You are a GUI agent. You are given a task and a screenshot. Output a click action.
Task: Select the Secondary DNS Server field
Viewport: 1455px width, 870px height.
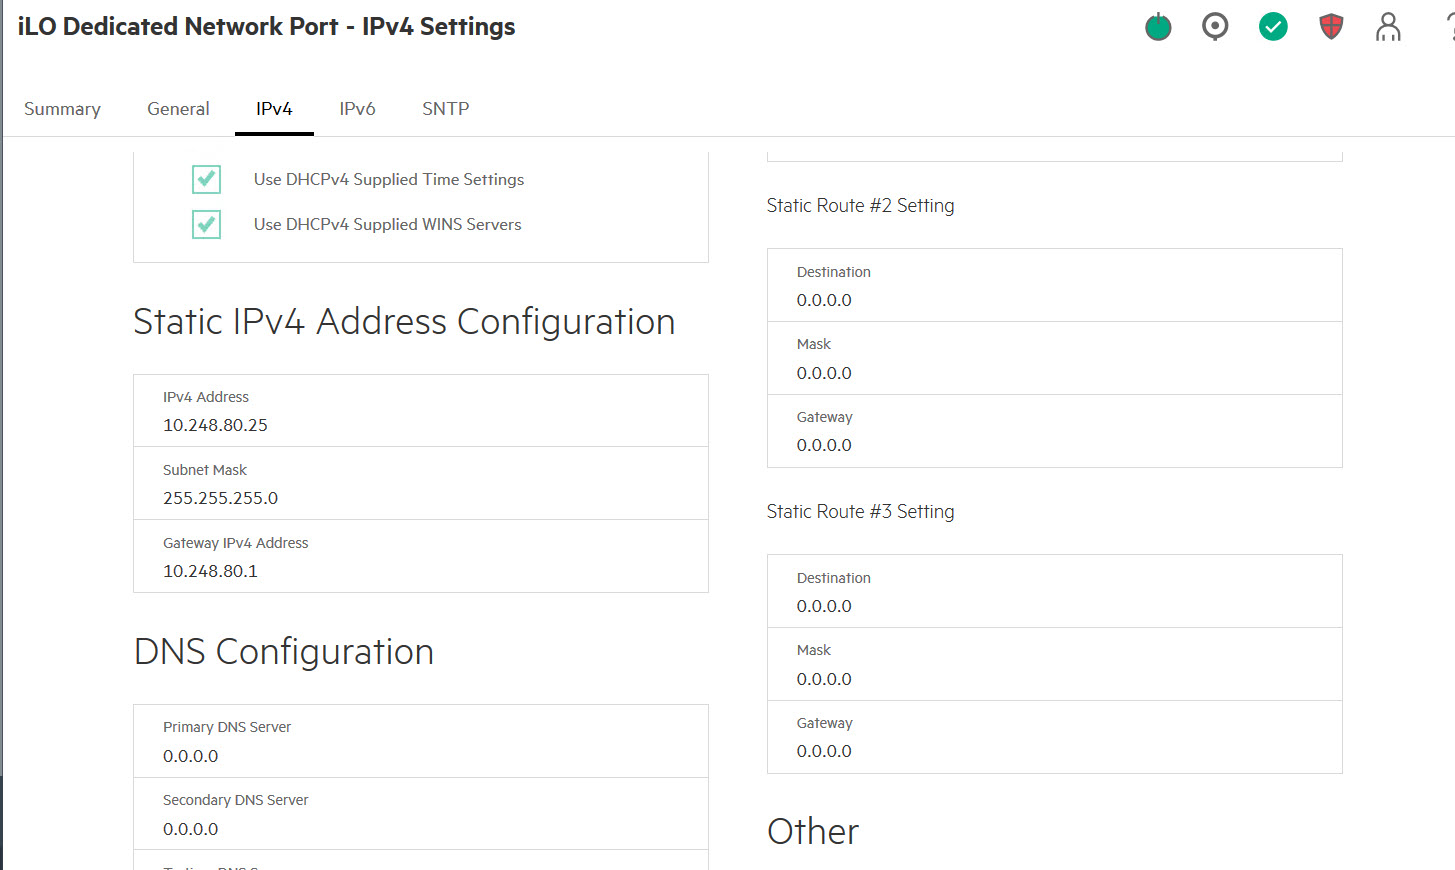coord(420,829)
